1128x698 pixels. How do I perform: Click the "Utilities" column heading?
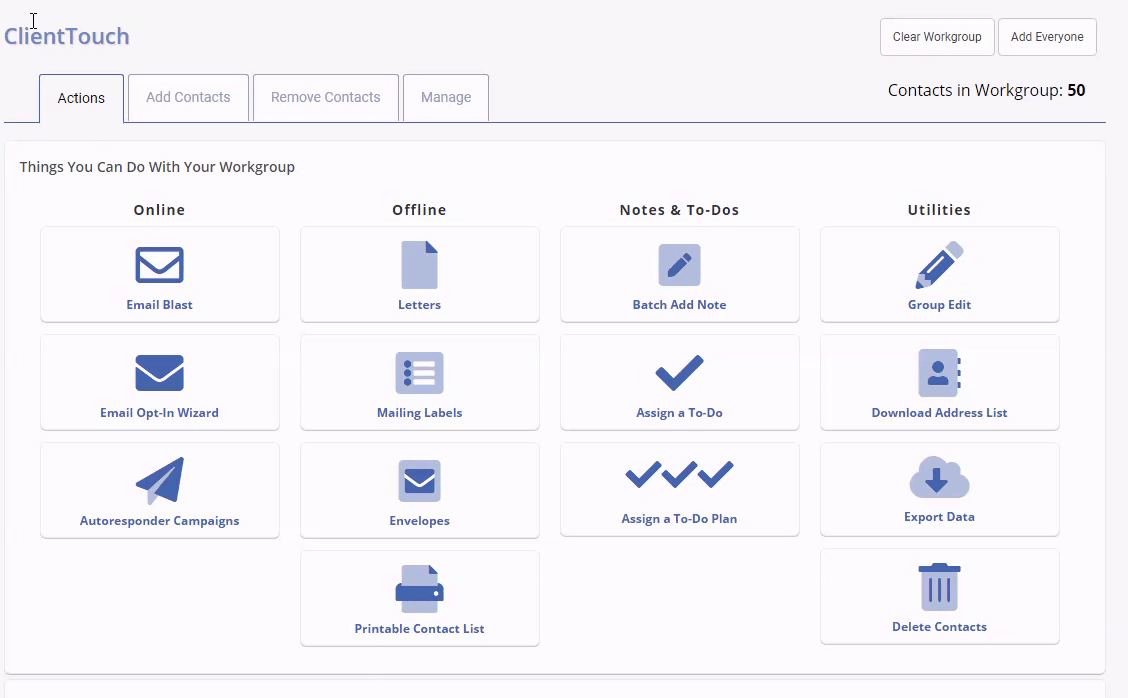point(940,210)
